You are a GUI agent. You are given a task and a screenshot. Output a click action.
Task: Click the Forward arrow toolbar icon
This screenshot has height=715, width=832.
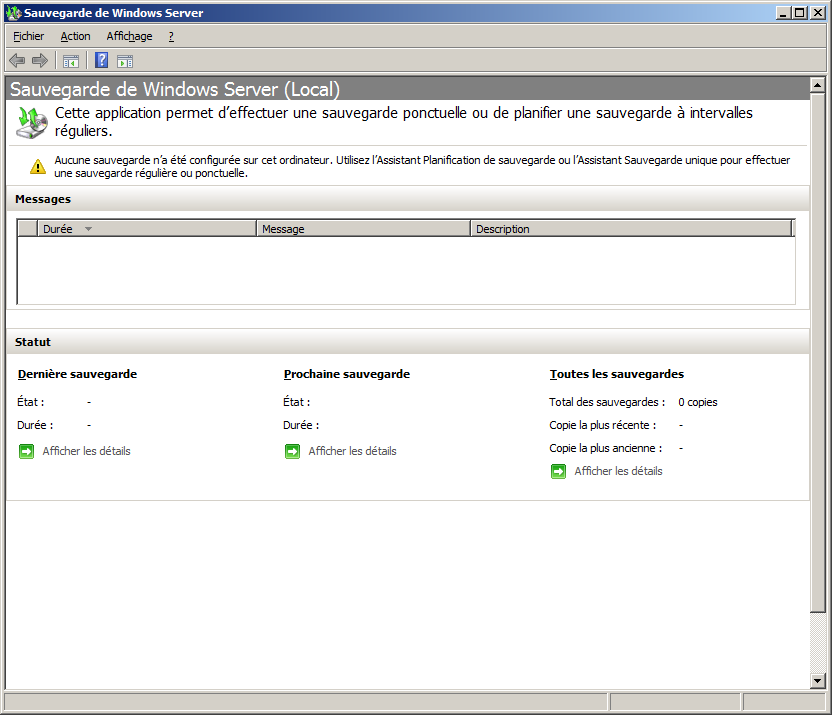coord(40,61)
